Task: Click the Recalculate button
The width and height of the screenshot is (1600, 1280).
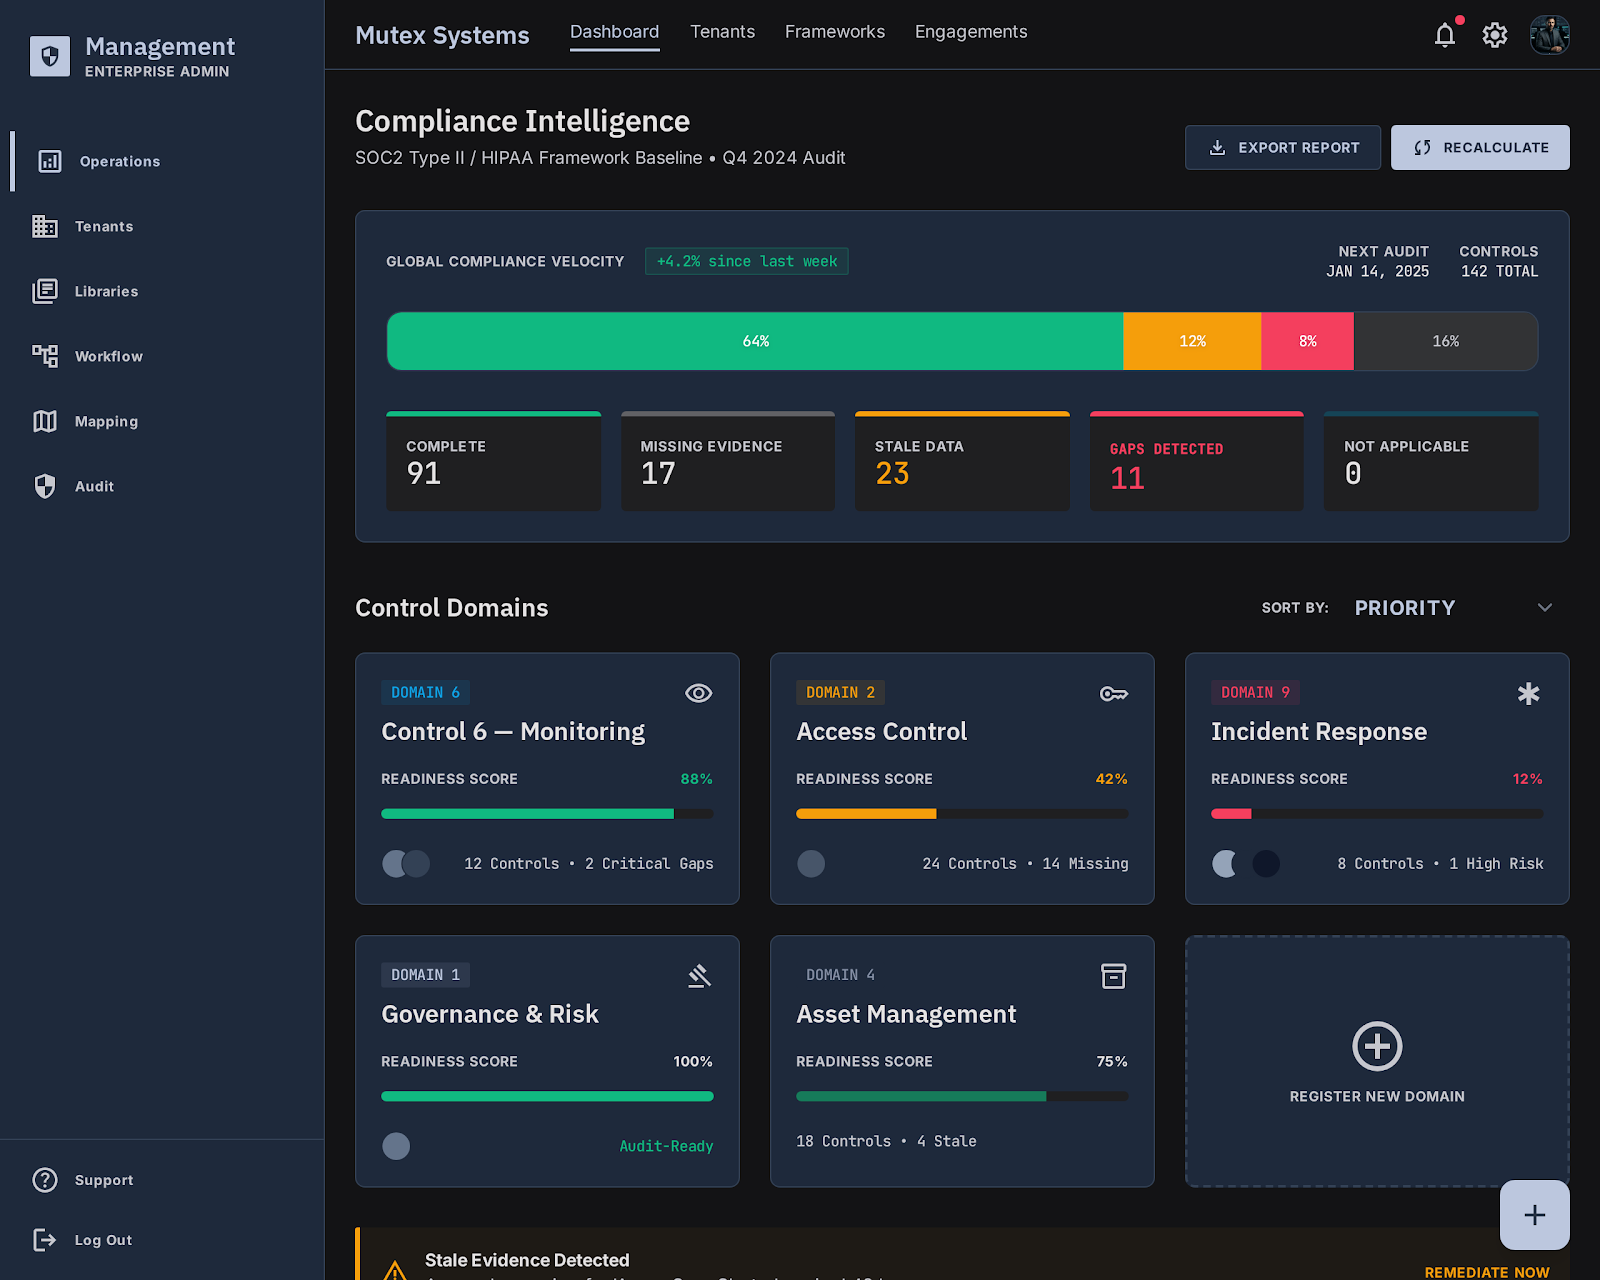Action: click(1480, 147)
